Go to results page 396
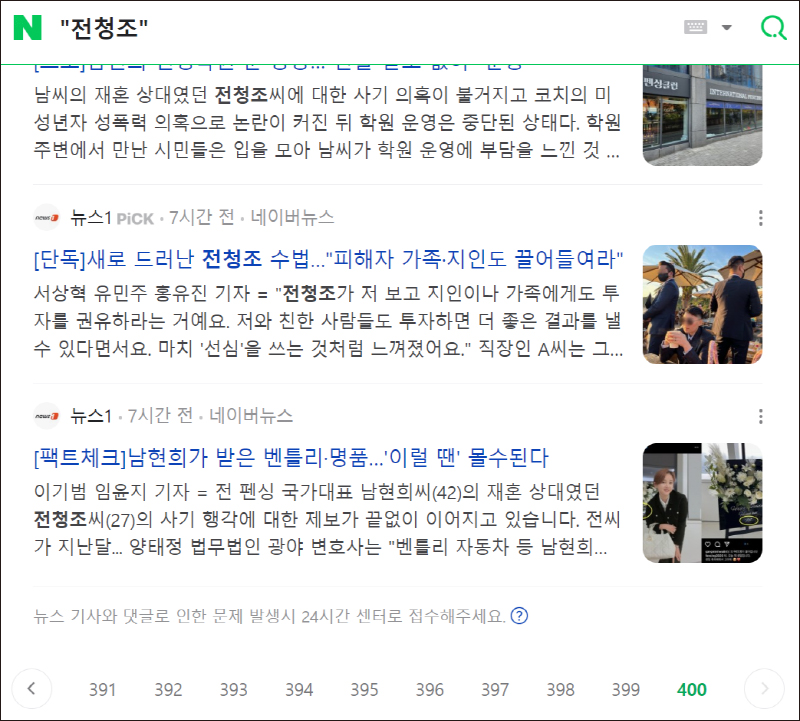The height and width of the screenshot is (721, 800). 430,689
